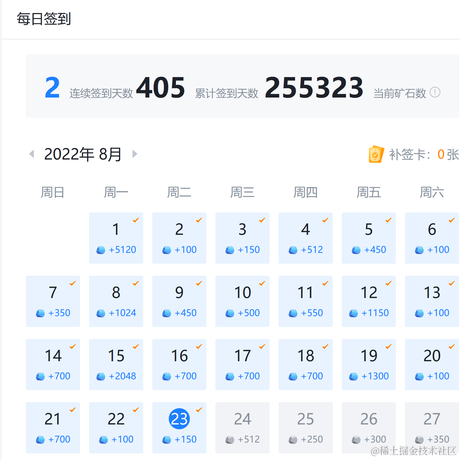The height and width of the screenshot is (460, 460).
Task: Click 补签卡 make-up card label
Action: pos(410,155)
